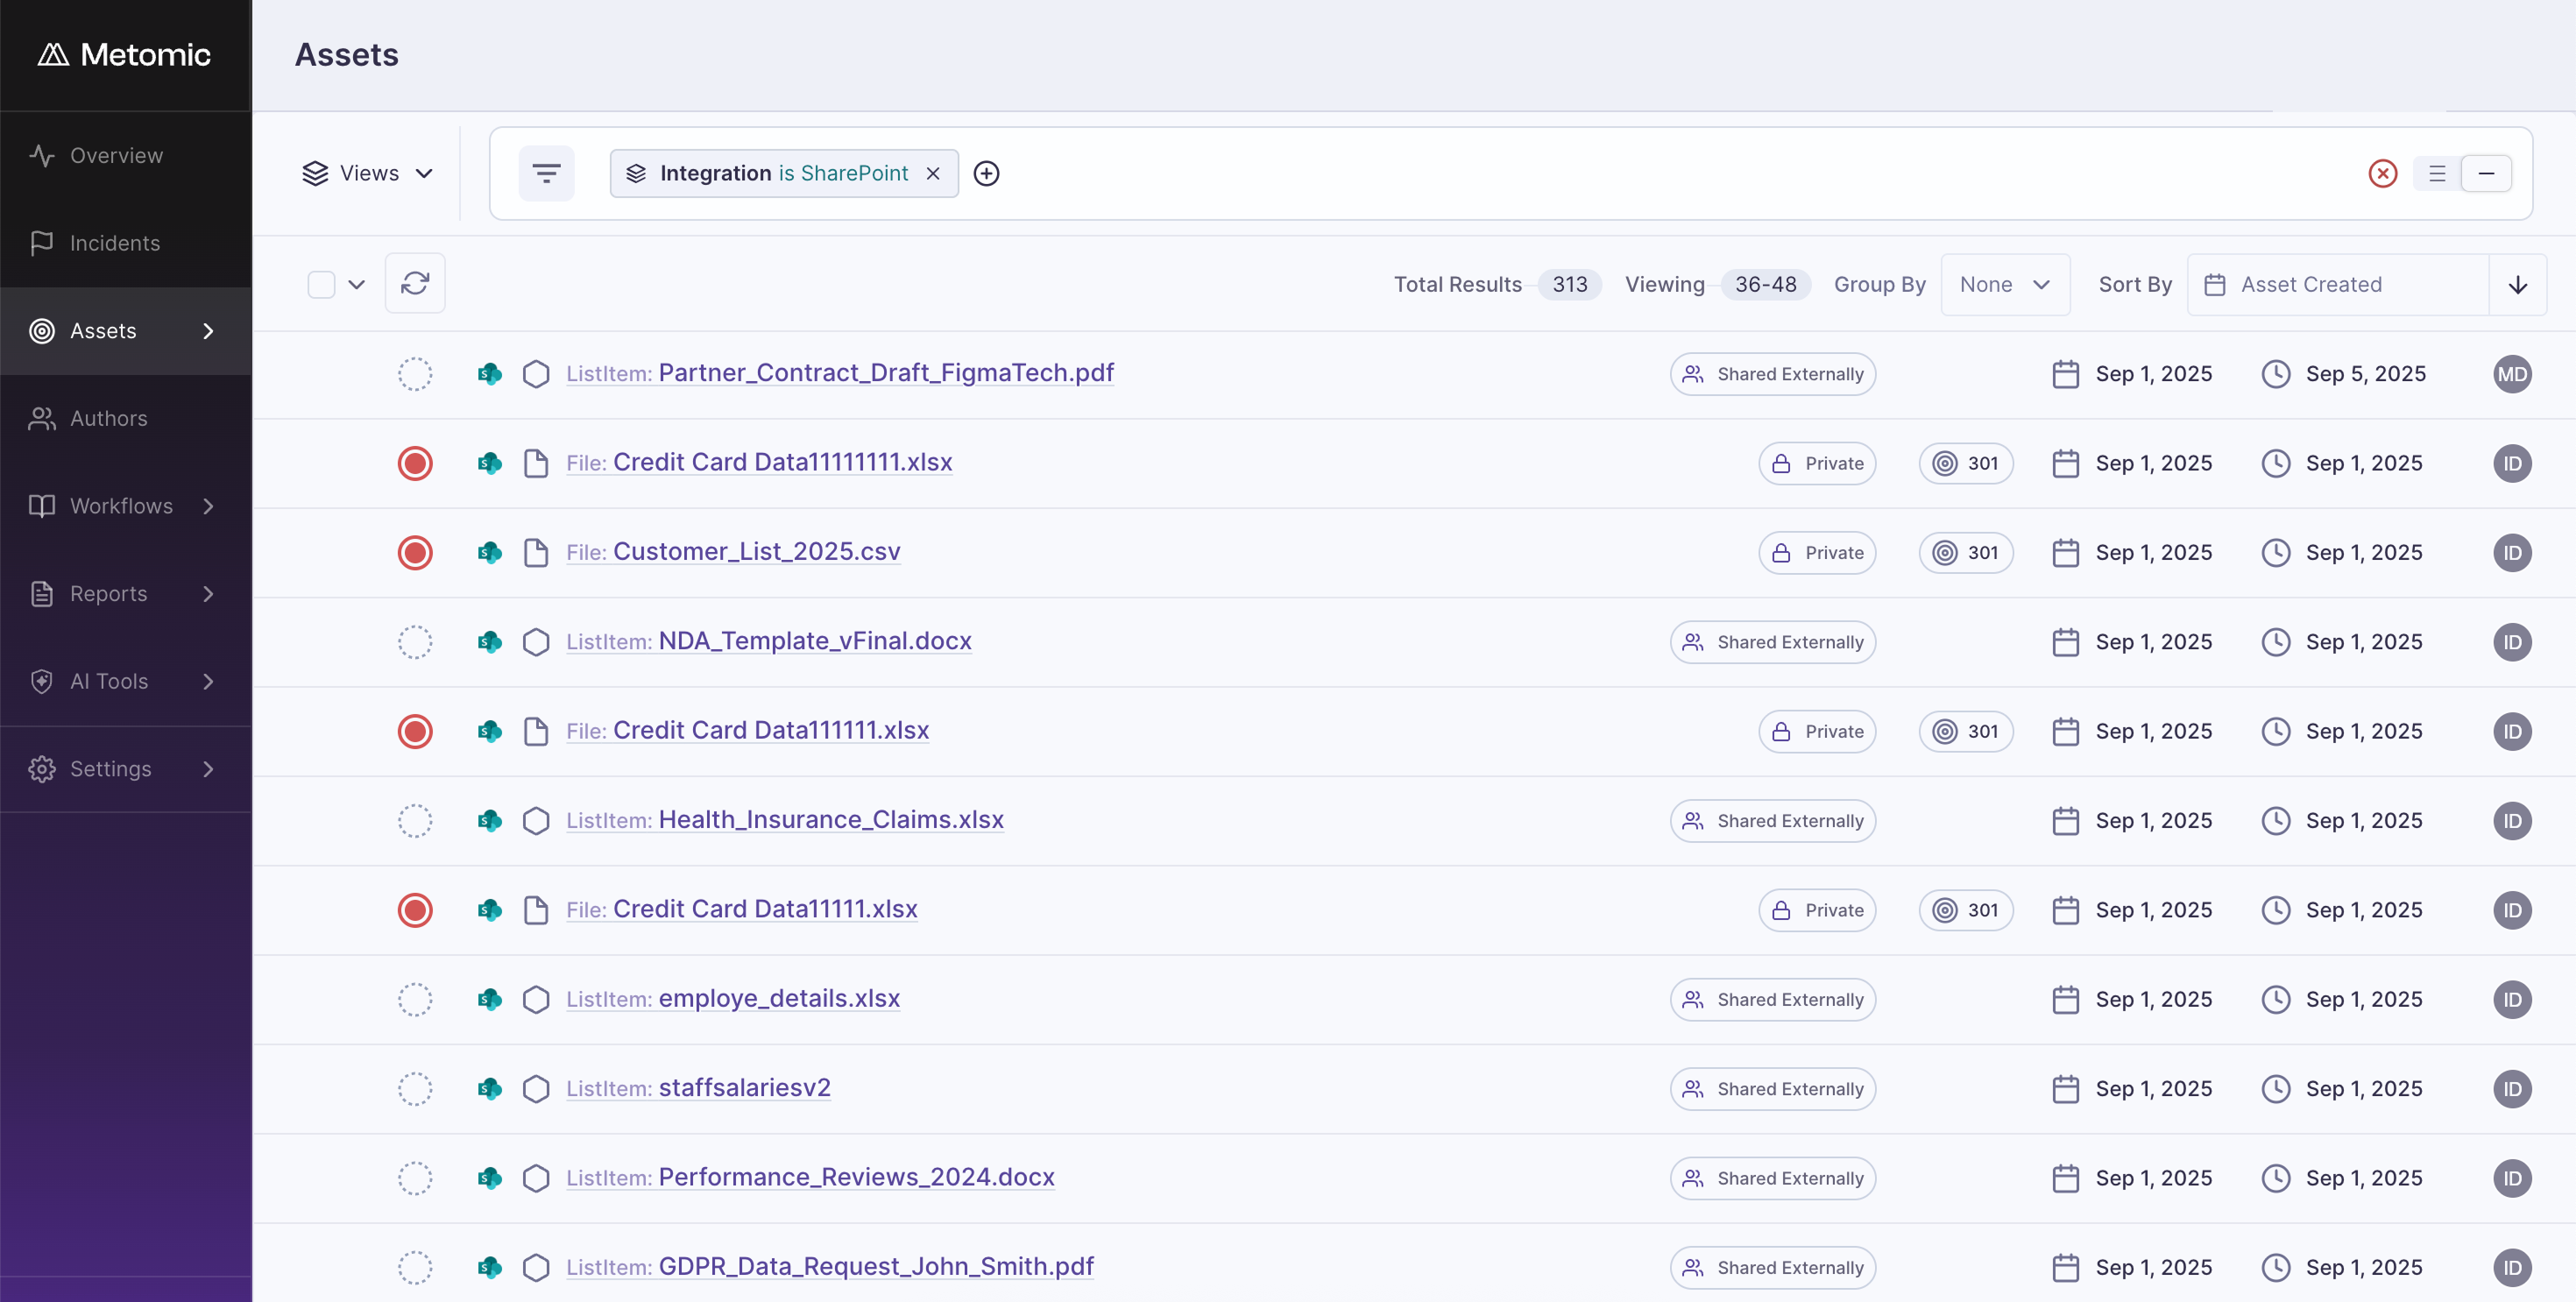Select Credit Card Data111111.xlsx red status circle
2576x1302 pixels.
point(415,731)
